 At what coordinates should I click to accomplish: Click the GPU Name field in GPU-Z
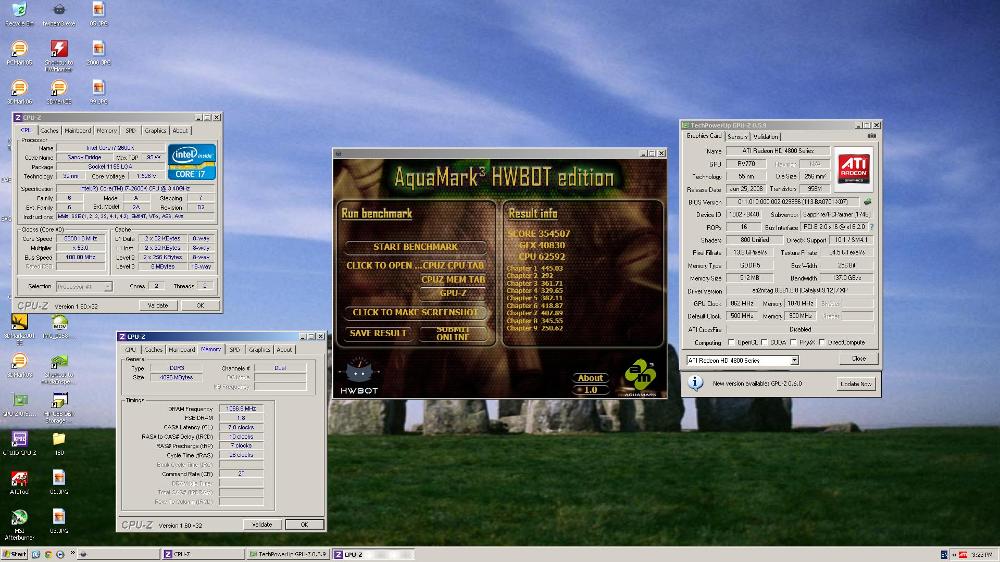click(x=777, y=151)
